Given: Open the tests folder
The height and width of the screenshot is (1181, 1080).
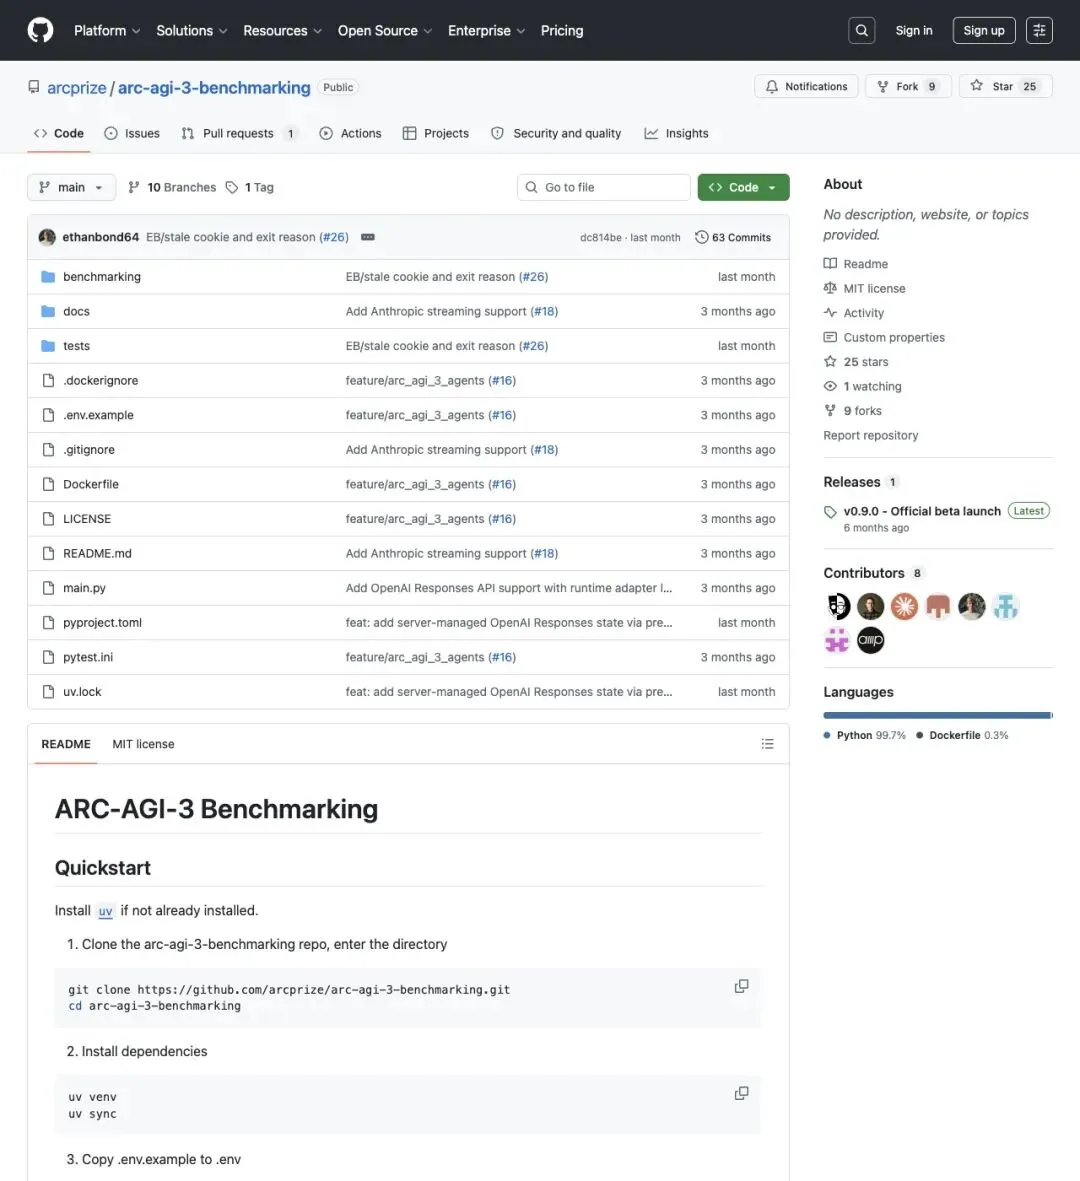Looking at the screenshot, I should click(76, 346).
